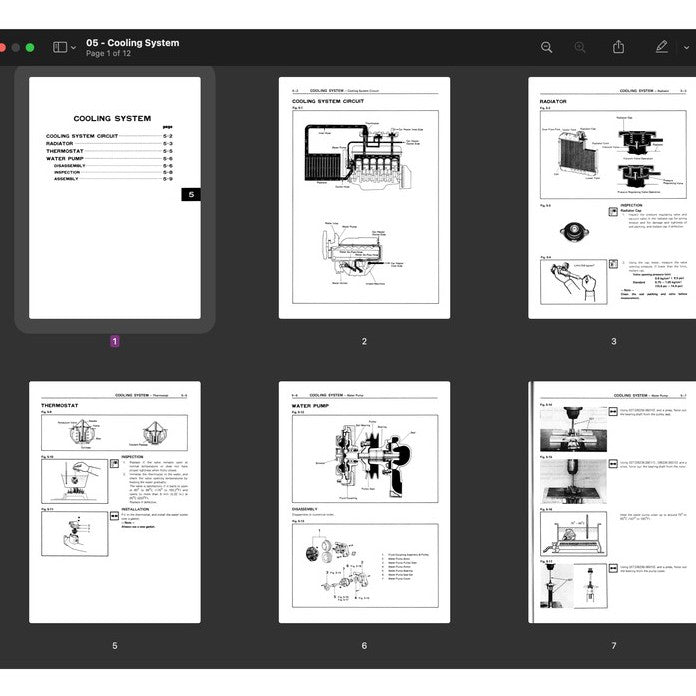The image size is (696, 696).
Task: Click the page number 6 label
Action: coord(364,645)
